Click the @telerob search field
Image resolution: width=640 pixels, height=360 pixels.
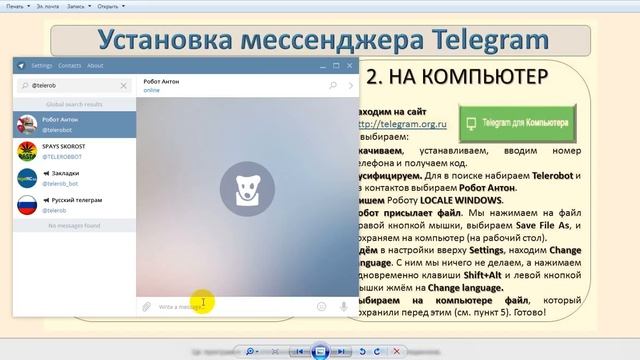coord(74,86)
